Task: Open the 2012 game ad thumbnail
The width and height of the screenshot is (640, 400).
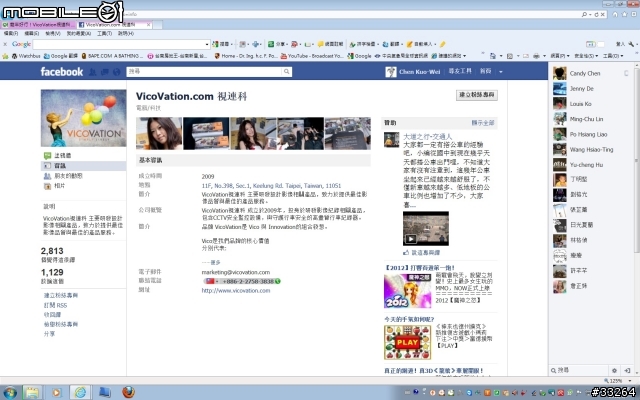Action: click(x=407, y=291)
